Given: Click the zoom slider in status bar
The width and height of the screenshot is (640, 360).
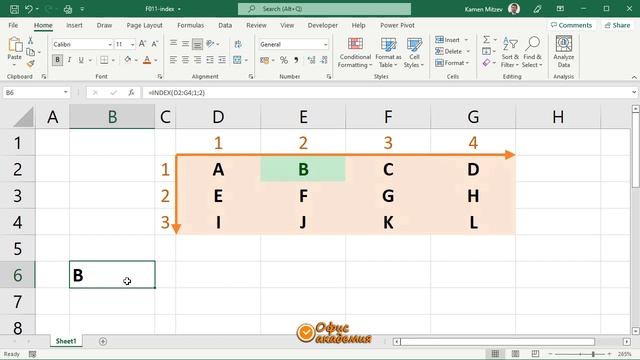Looking at the screenshot, I should (x=580, y=354).
